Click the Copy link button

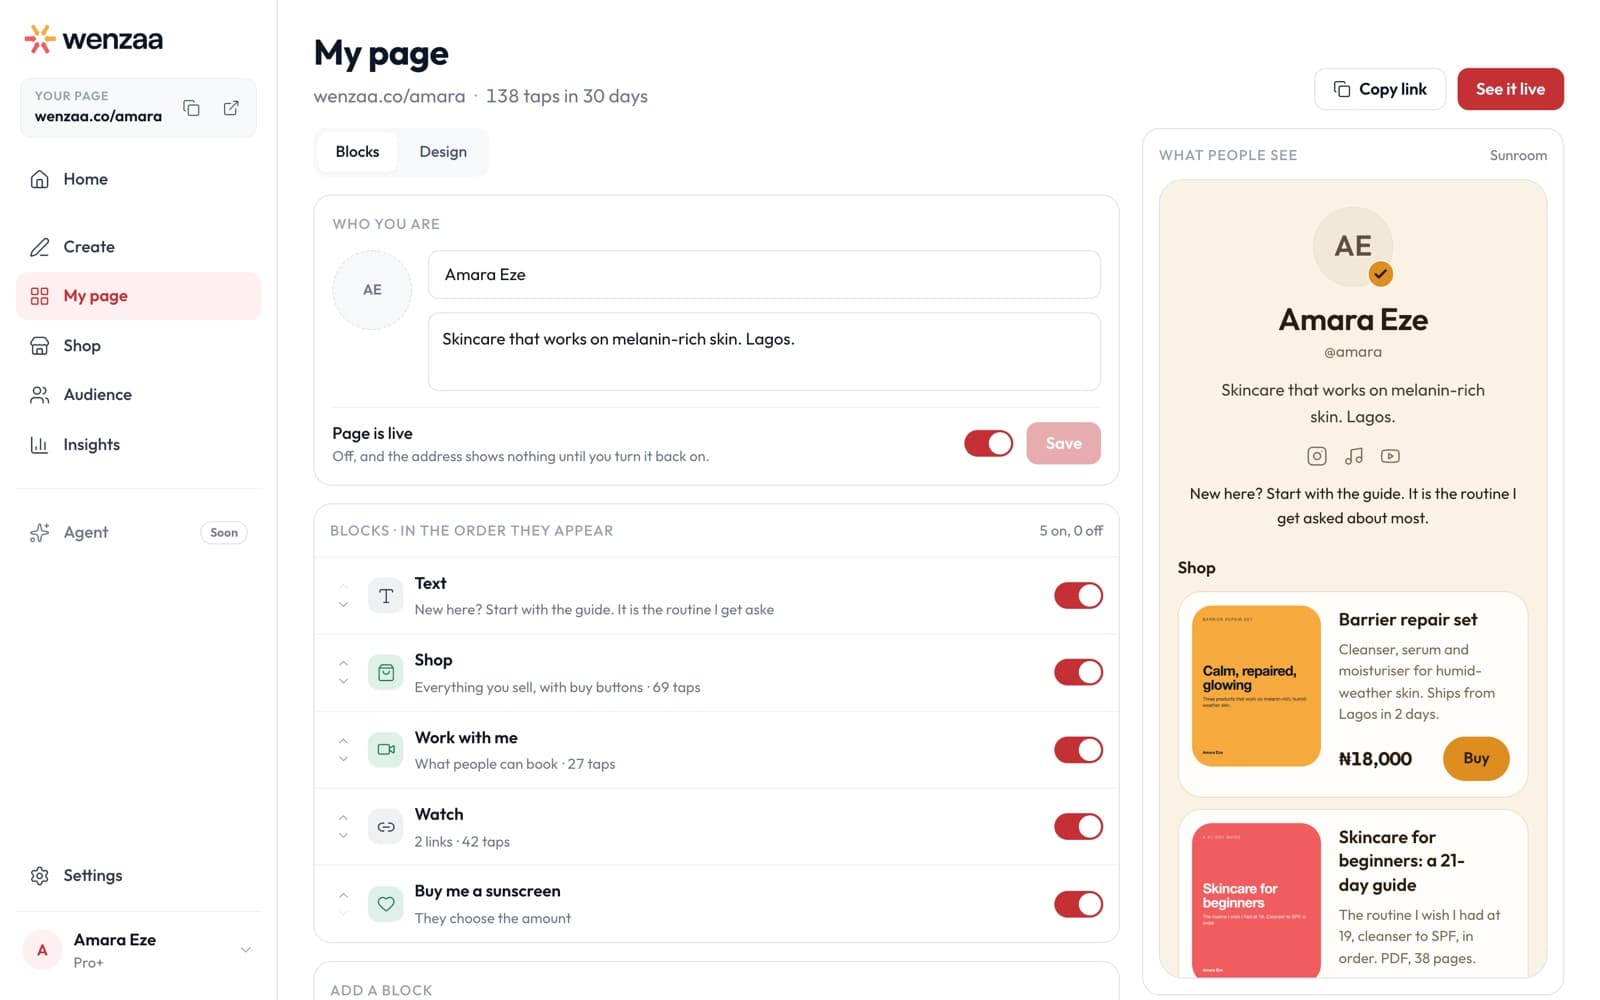1380,89
